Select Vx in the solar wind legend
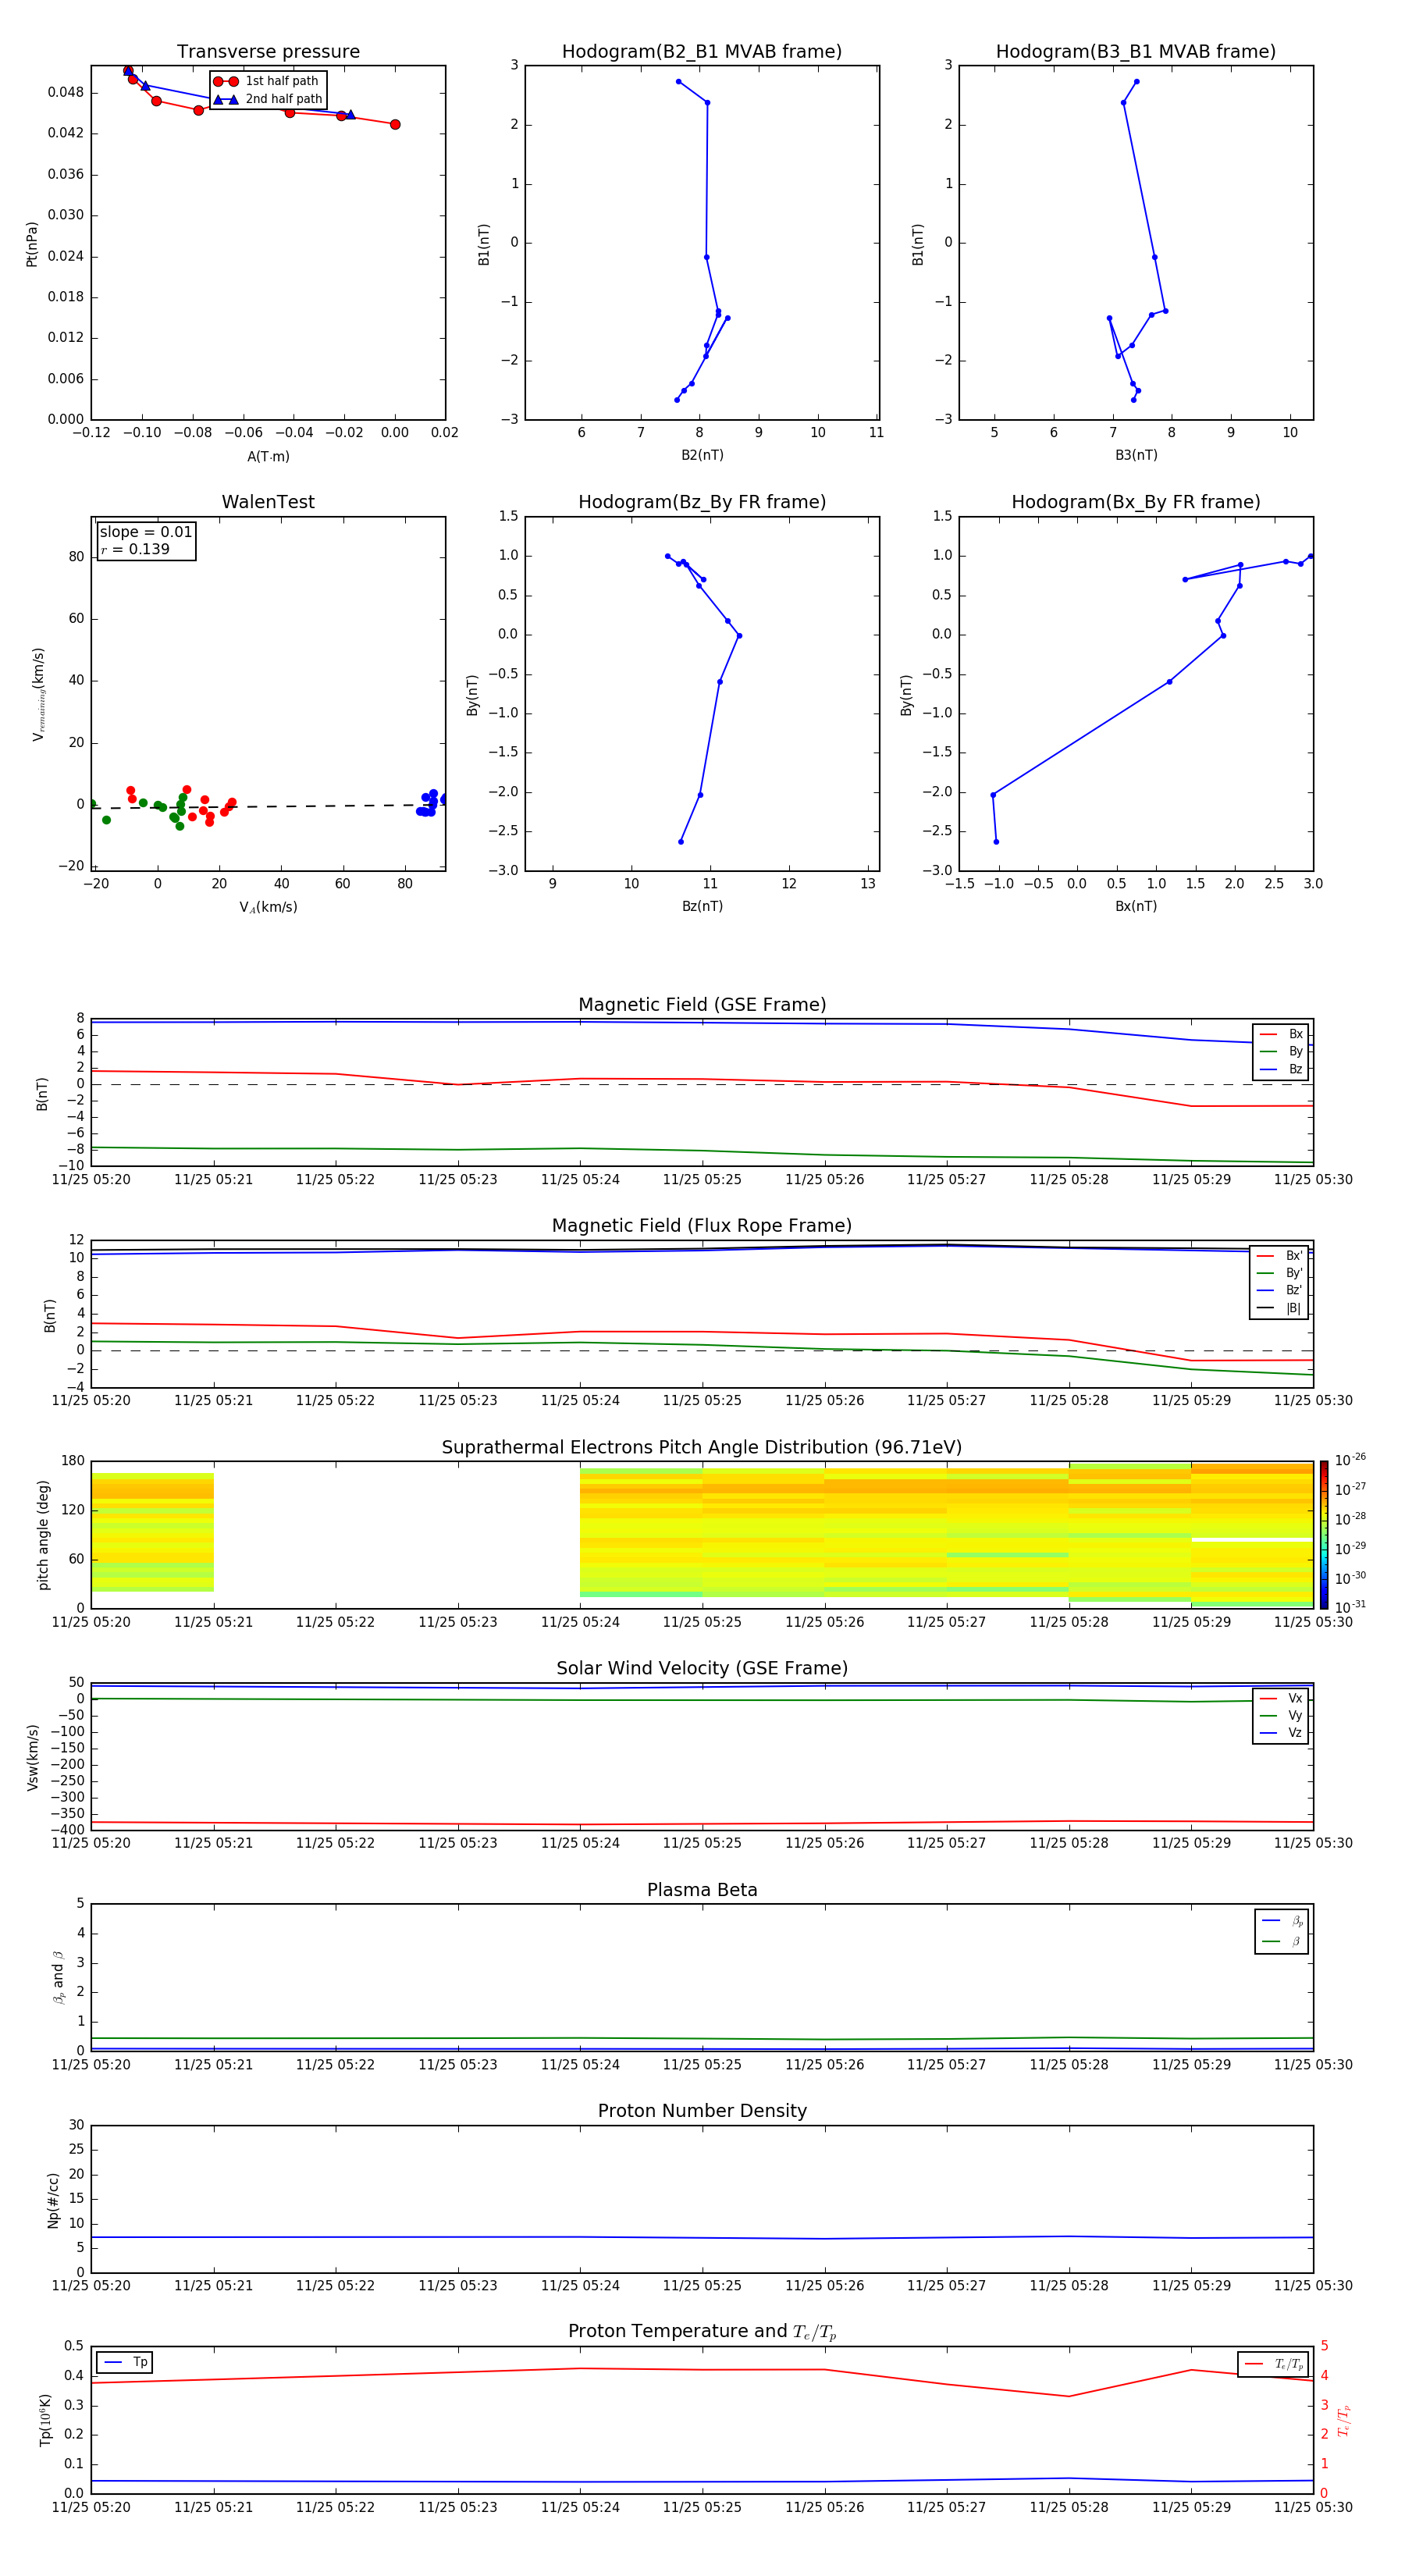1405x2576 pixels. 1281,1698
